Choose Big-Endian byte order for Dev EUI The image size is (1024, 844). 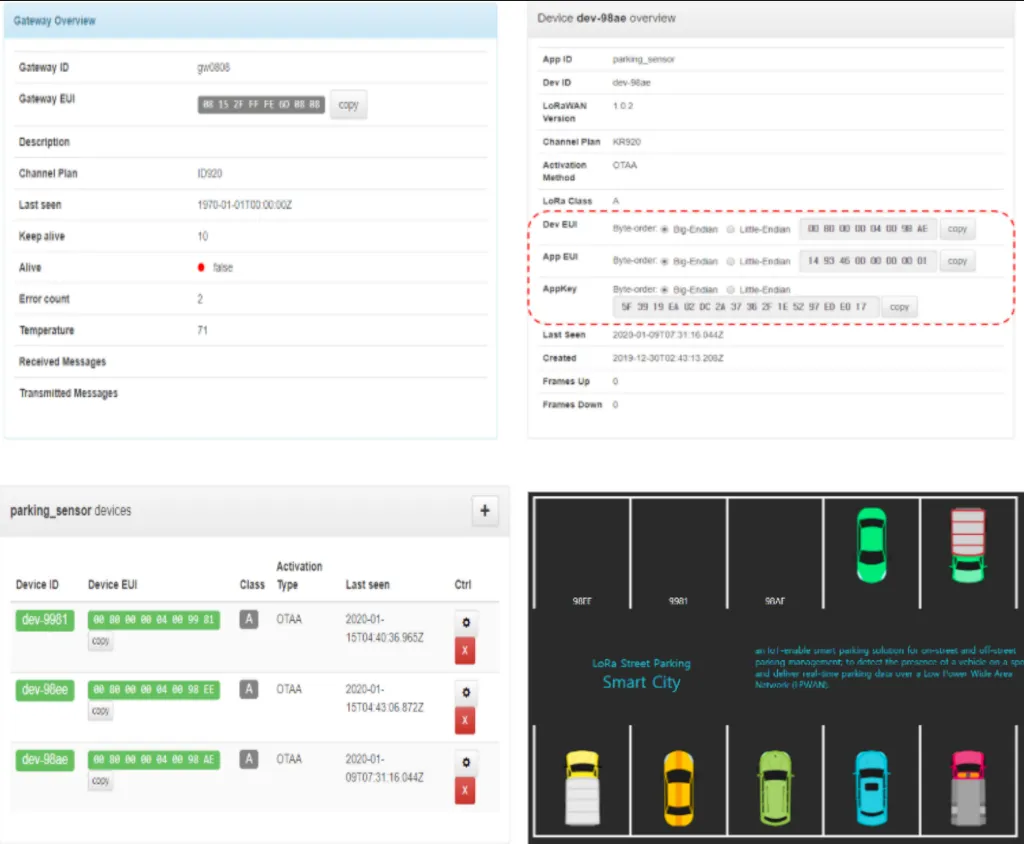665,229
